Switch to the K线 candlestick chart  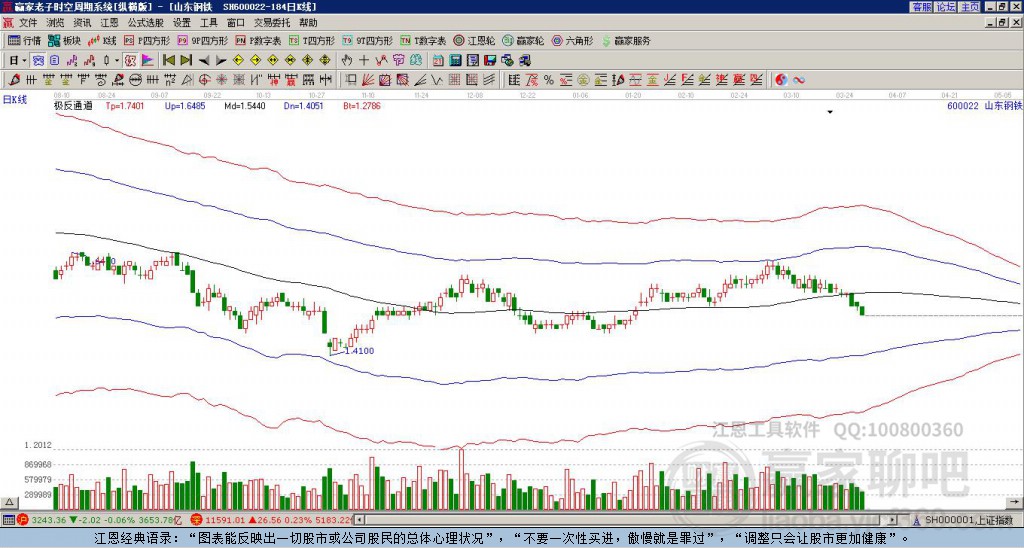coord(102,40)
